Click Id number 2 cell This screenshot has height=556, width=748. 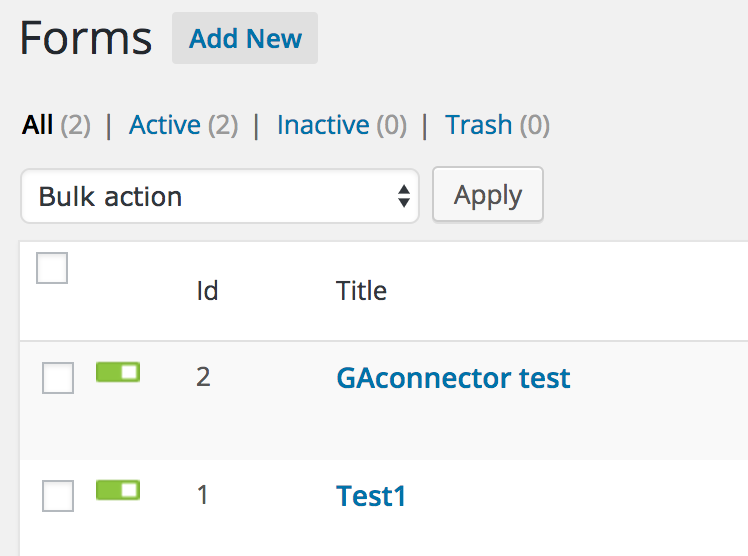click(203, 378)
